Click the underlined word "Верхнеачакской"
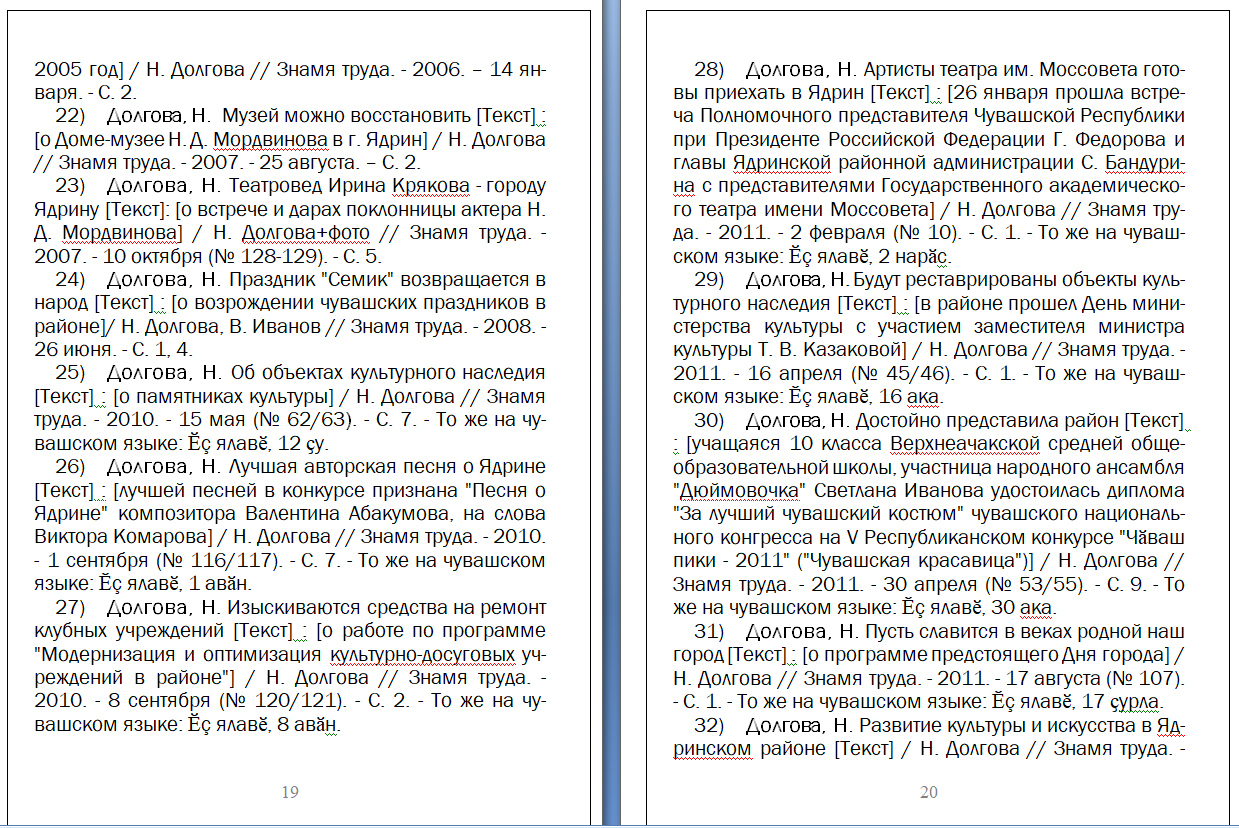Image resolution: width=1239 pixels, height=828 pixels. tap(963, 443)
